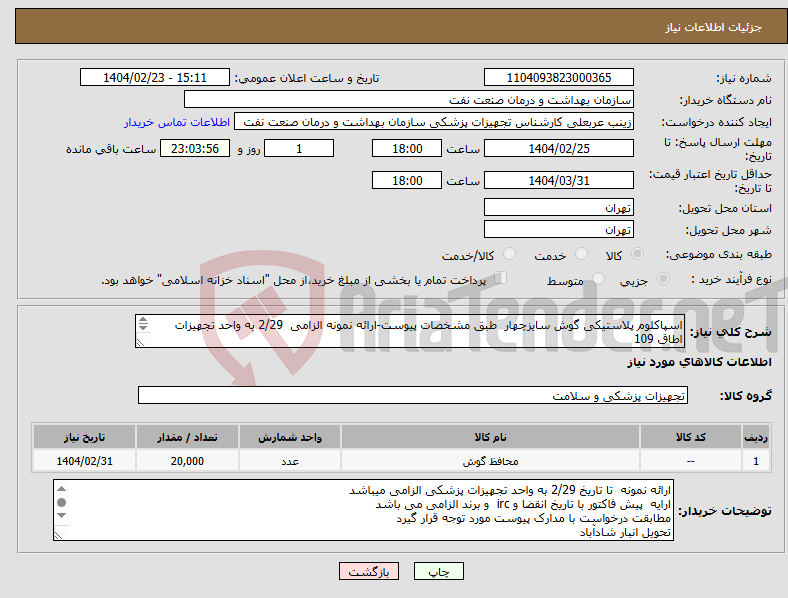Image resolution: width=788 pixels, height=598 pixels.
Task: Click the محافظ گوش item name cell
Action: coord(490,461)
